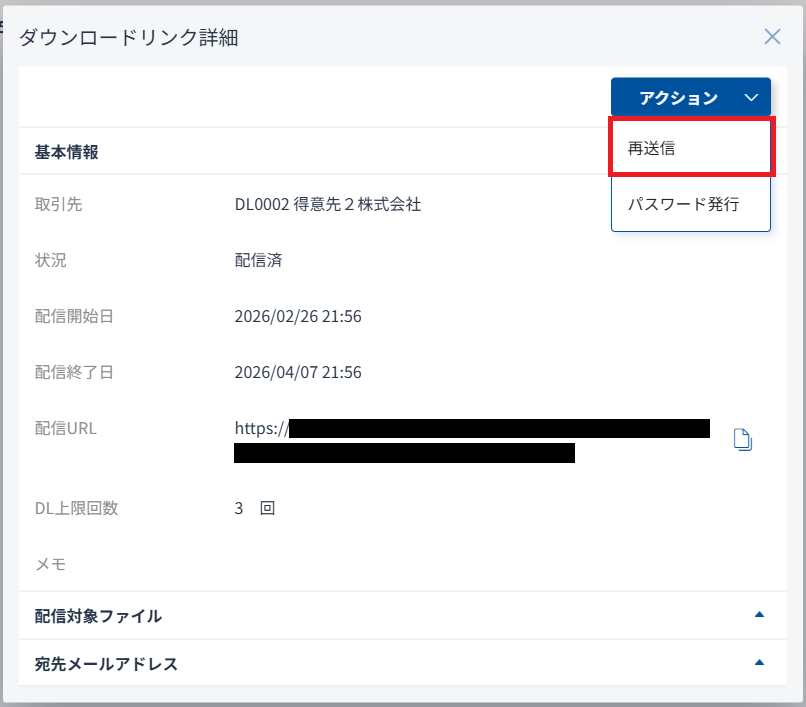Click the customer name DL0002 得意先２株式会社
Viewport: 806px width, 707px height.
328,204
